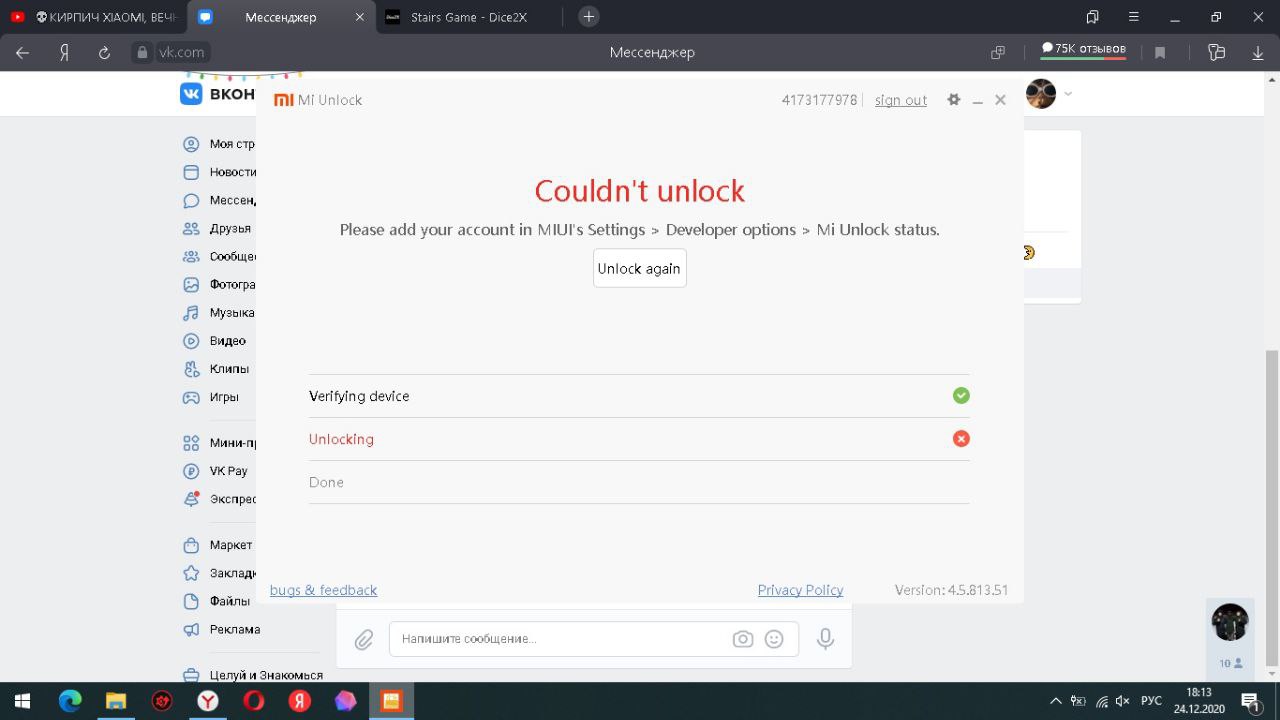Screen dimensions: 1280x720
Task: Click red error icon beside Unlocking
Action: pyautogui.click(x=961, y=439)
